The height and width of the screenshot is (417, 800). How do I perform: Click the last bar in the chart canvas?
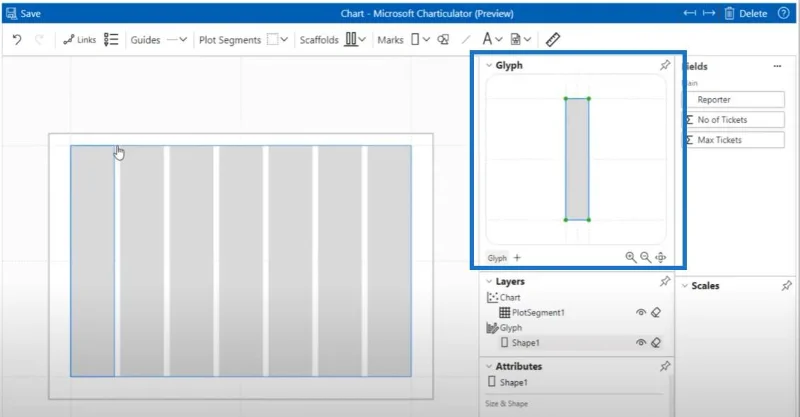pos(389,261)
